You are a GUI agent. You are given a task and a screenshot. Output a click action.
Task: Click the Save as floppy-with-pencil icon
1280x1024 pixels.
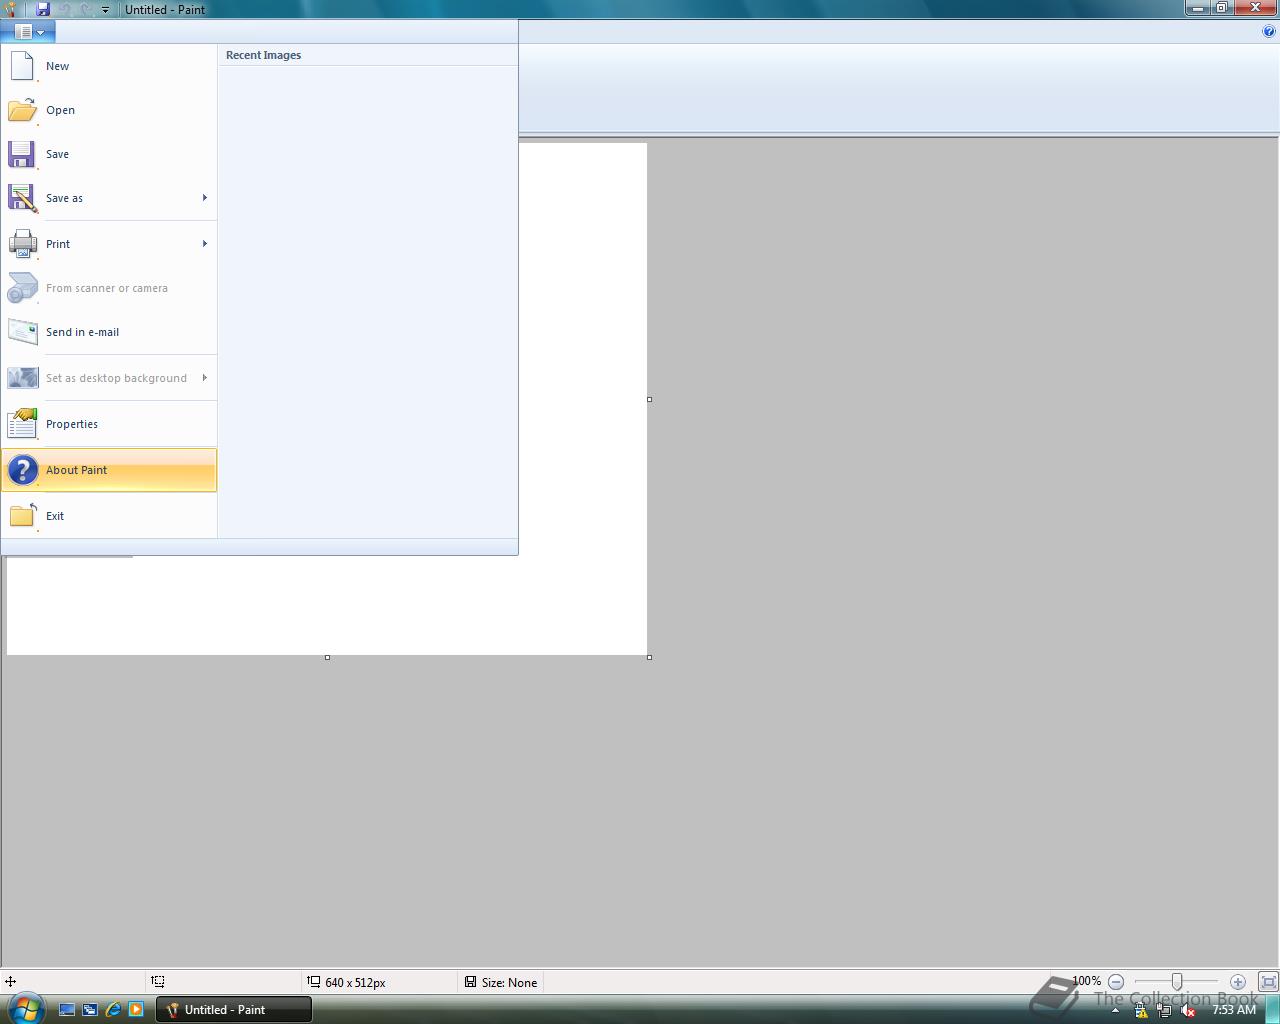(22, 198)
